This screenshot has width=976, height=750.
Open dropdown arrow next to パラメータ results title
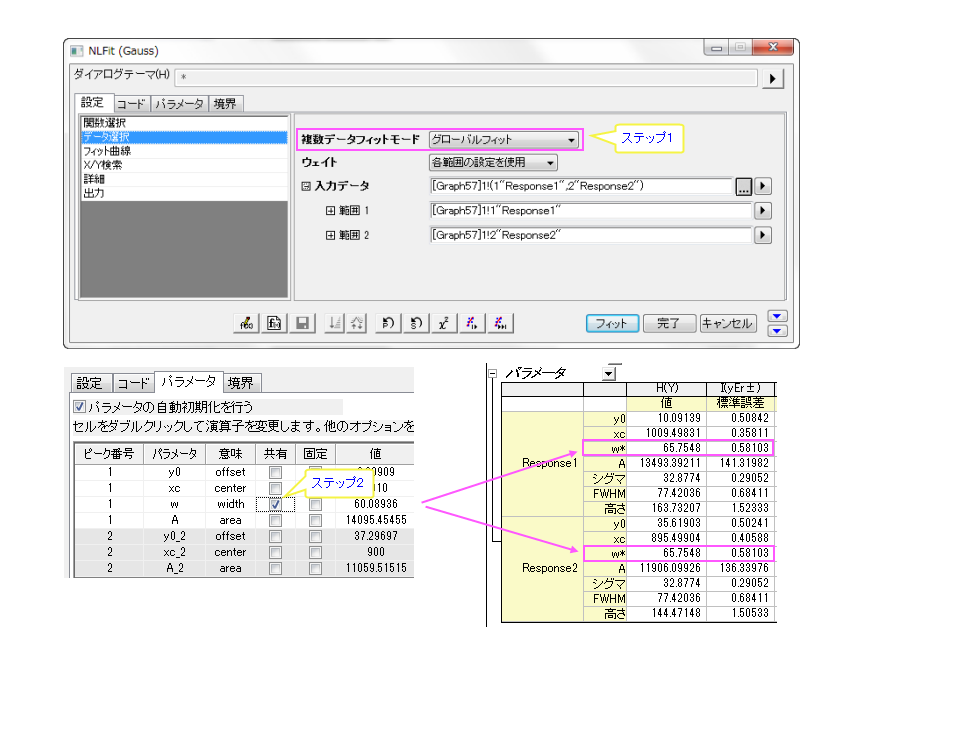[x=609, y=373]
